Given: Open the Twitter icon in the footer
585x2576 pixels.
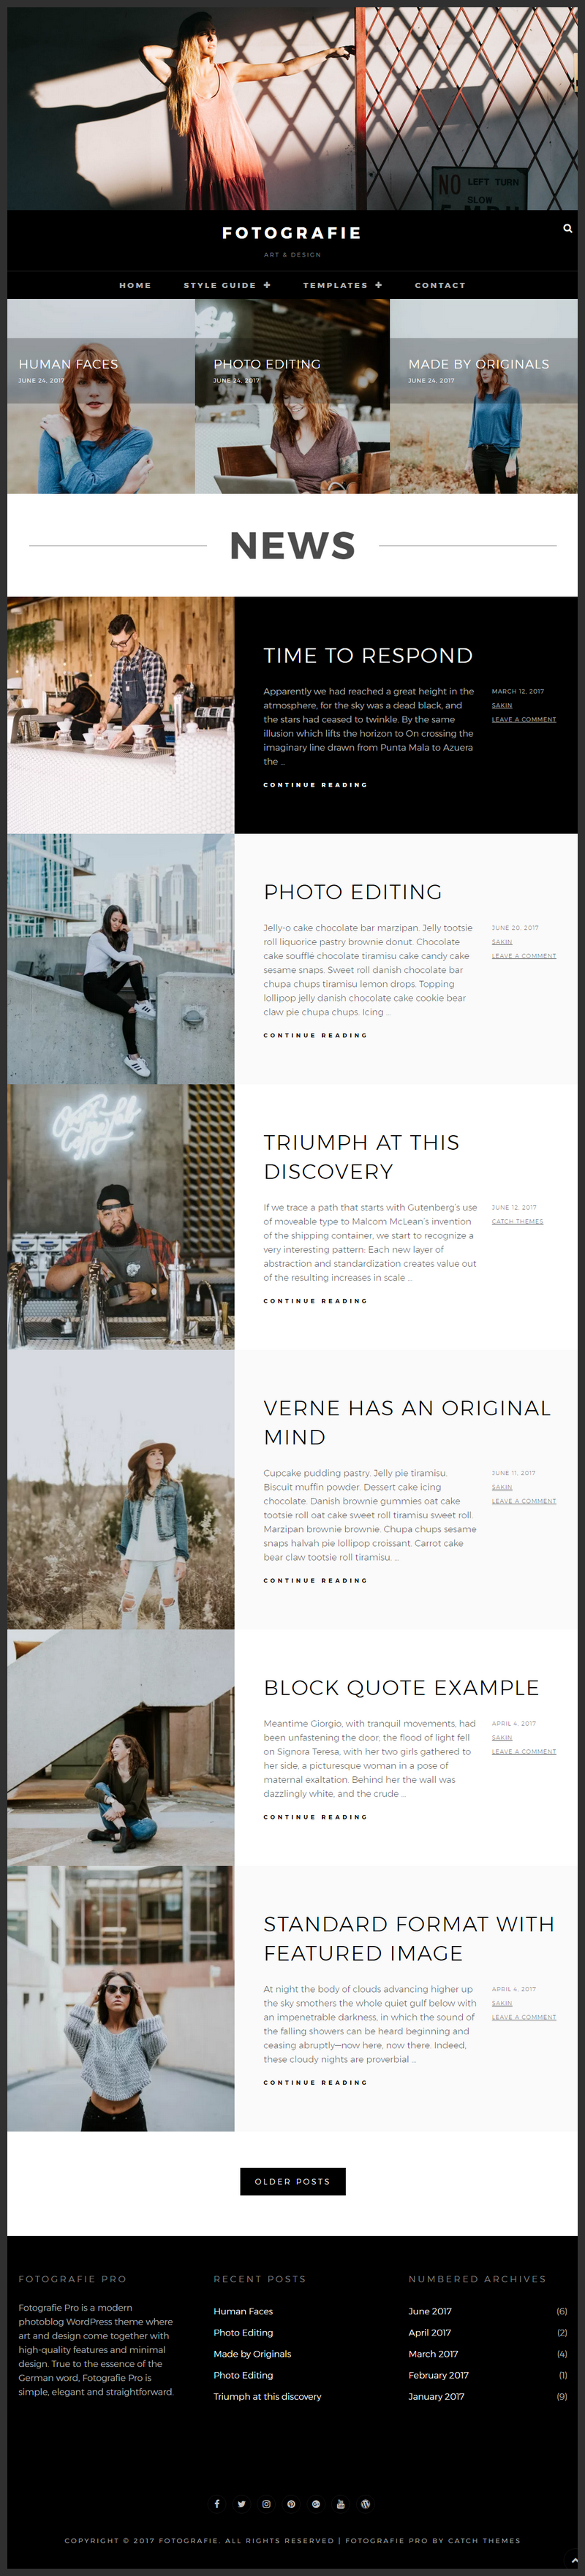Looking at the screenshot, I should (x=241, y=2503).
